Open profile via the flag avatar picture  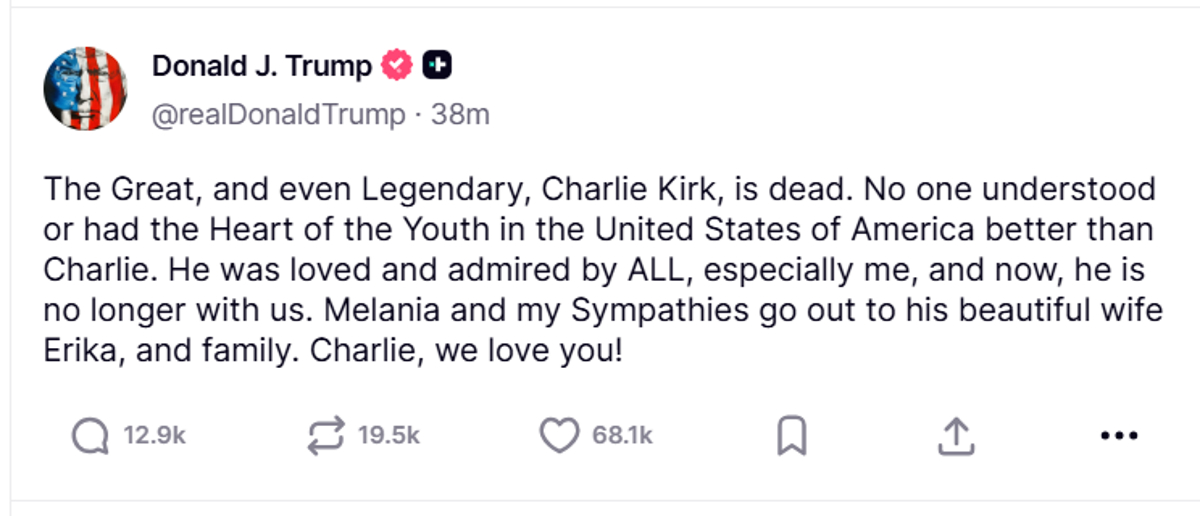85,88
